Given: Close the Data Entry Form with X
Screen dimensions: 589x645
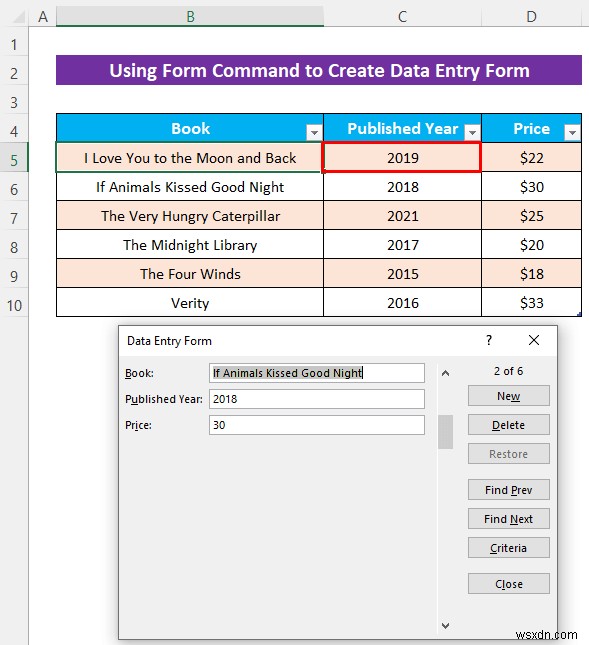Looking at the screenshot, I should click(534, 340).
